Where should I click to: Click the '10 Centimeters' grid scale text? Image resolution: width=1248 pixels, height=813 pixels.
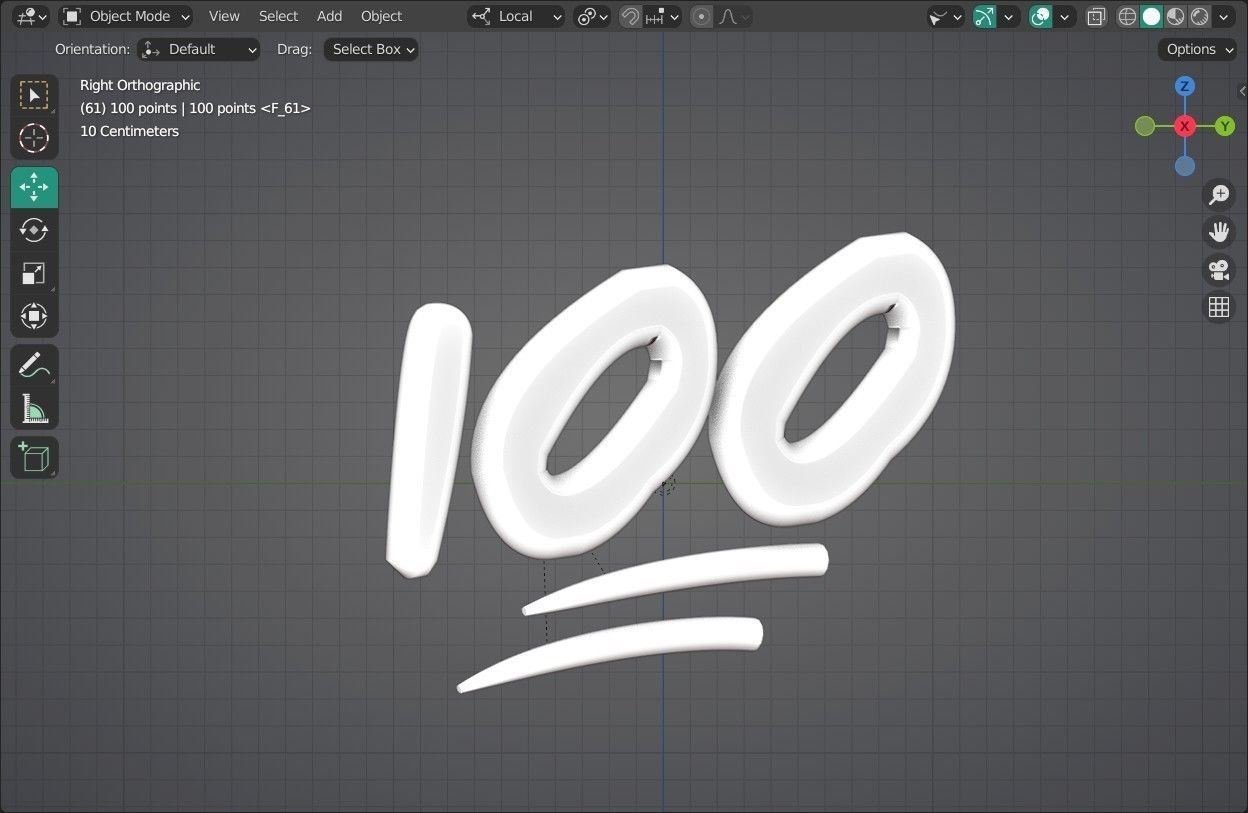click(129, 131)
